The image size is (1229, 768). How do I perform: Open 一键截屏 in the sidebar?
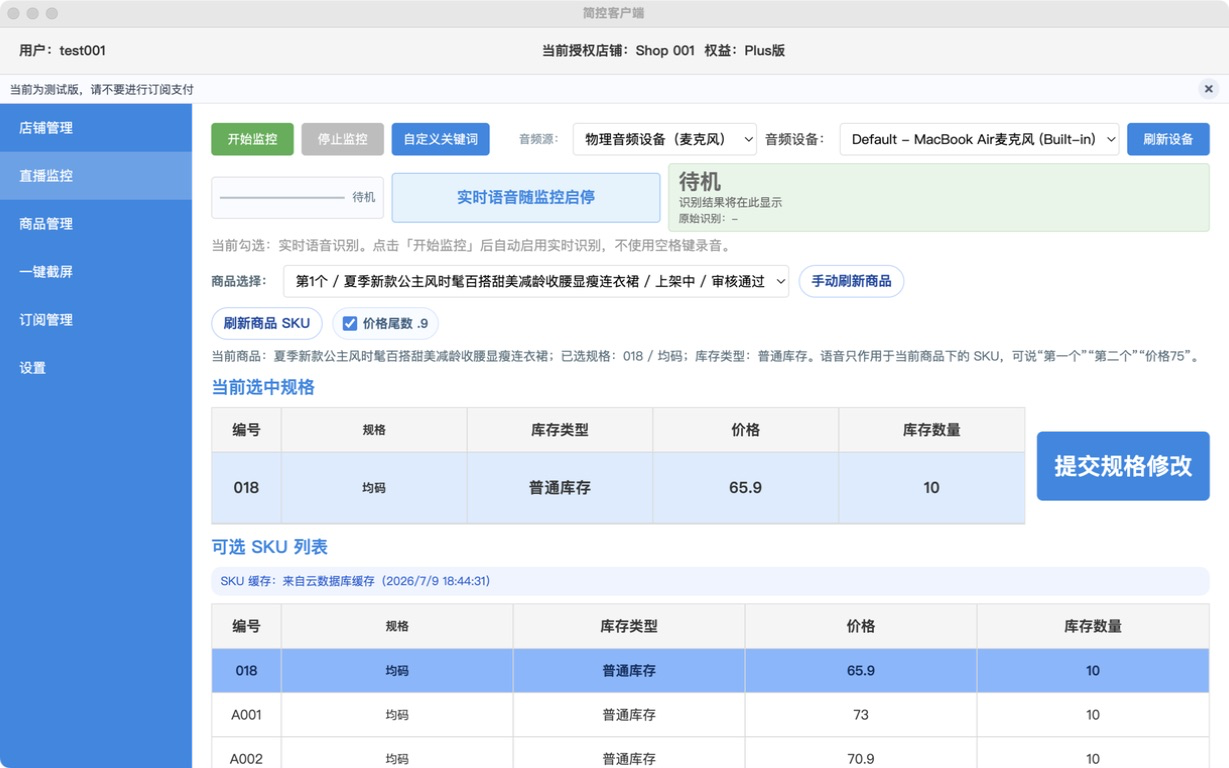(x=96, y=272)
